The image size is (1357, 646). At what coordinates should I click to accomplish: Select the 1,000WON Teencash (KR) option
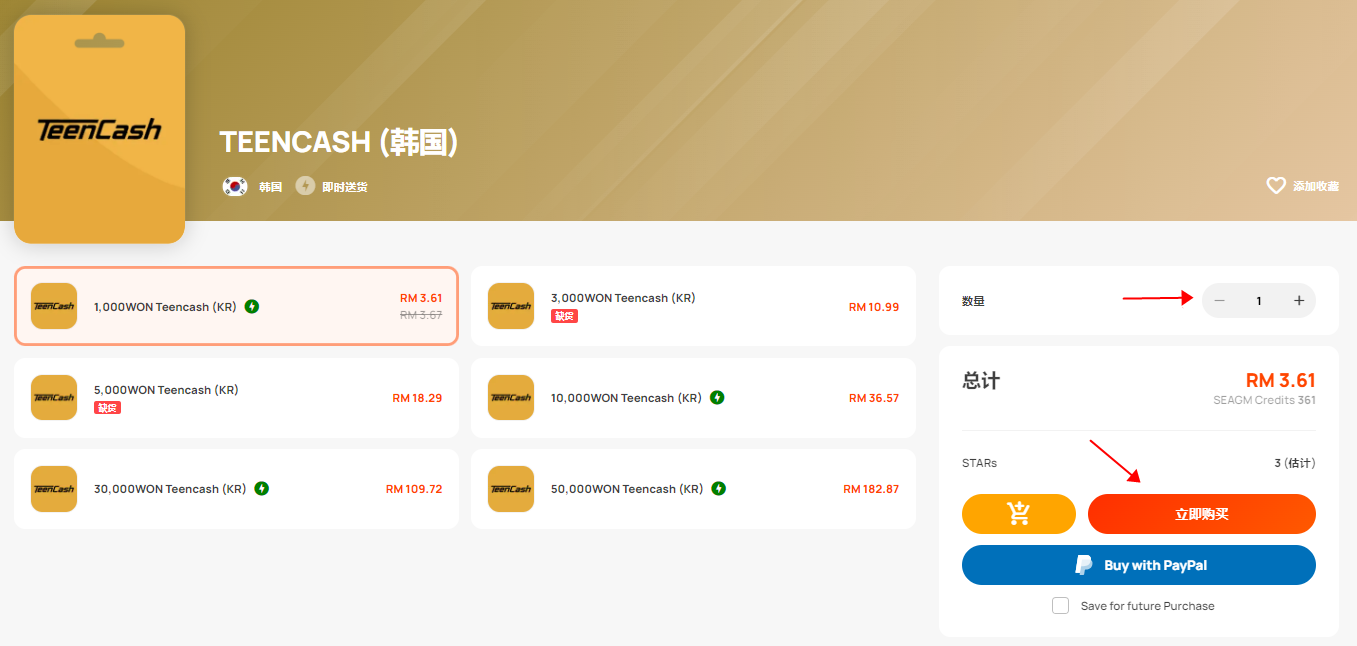(236, 306)
